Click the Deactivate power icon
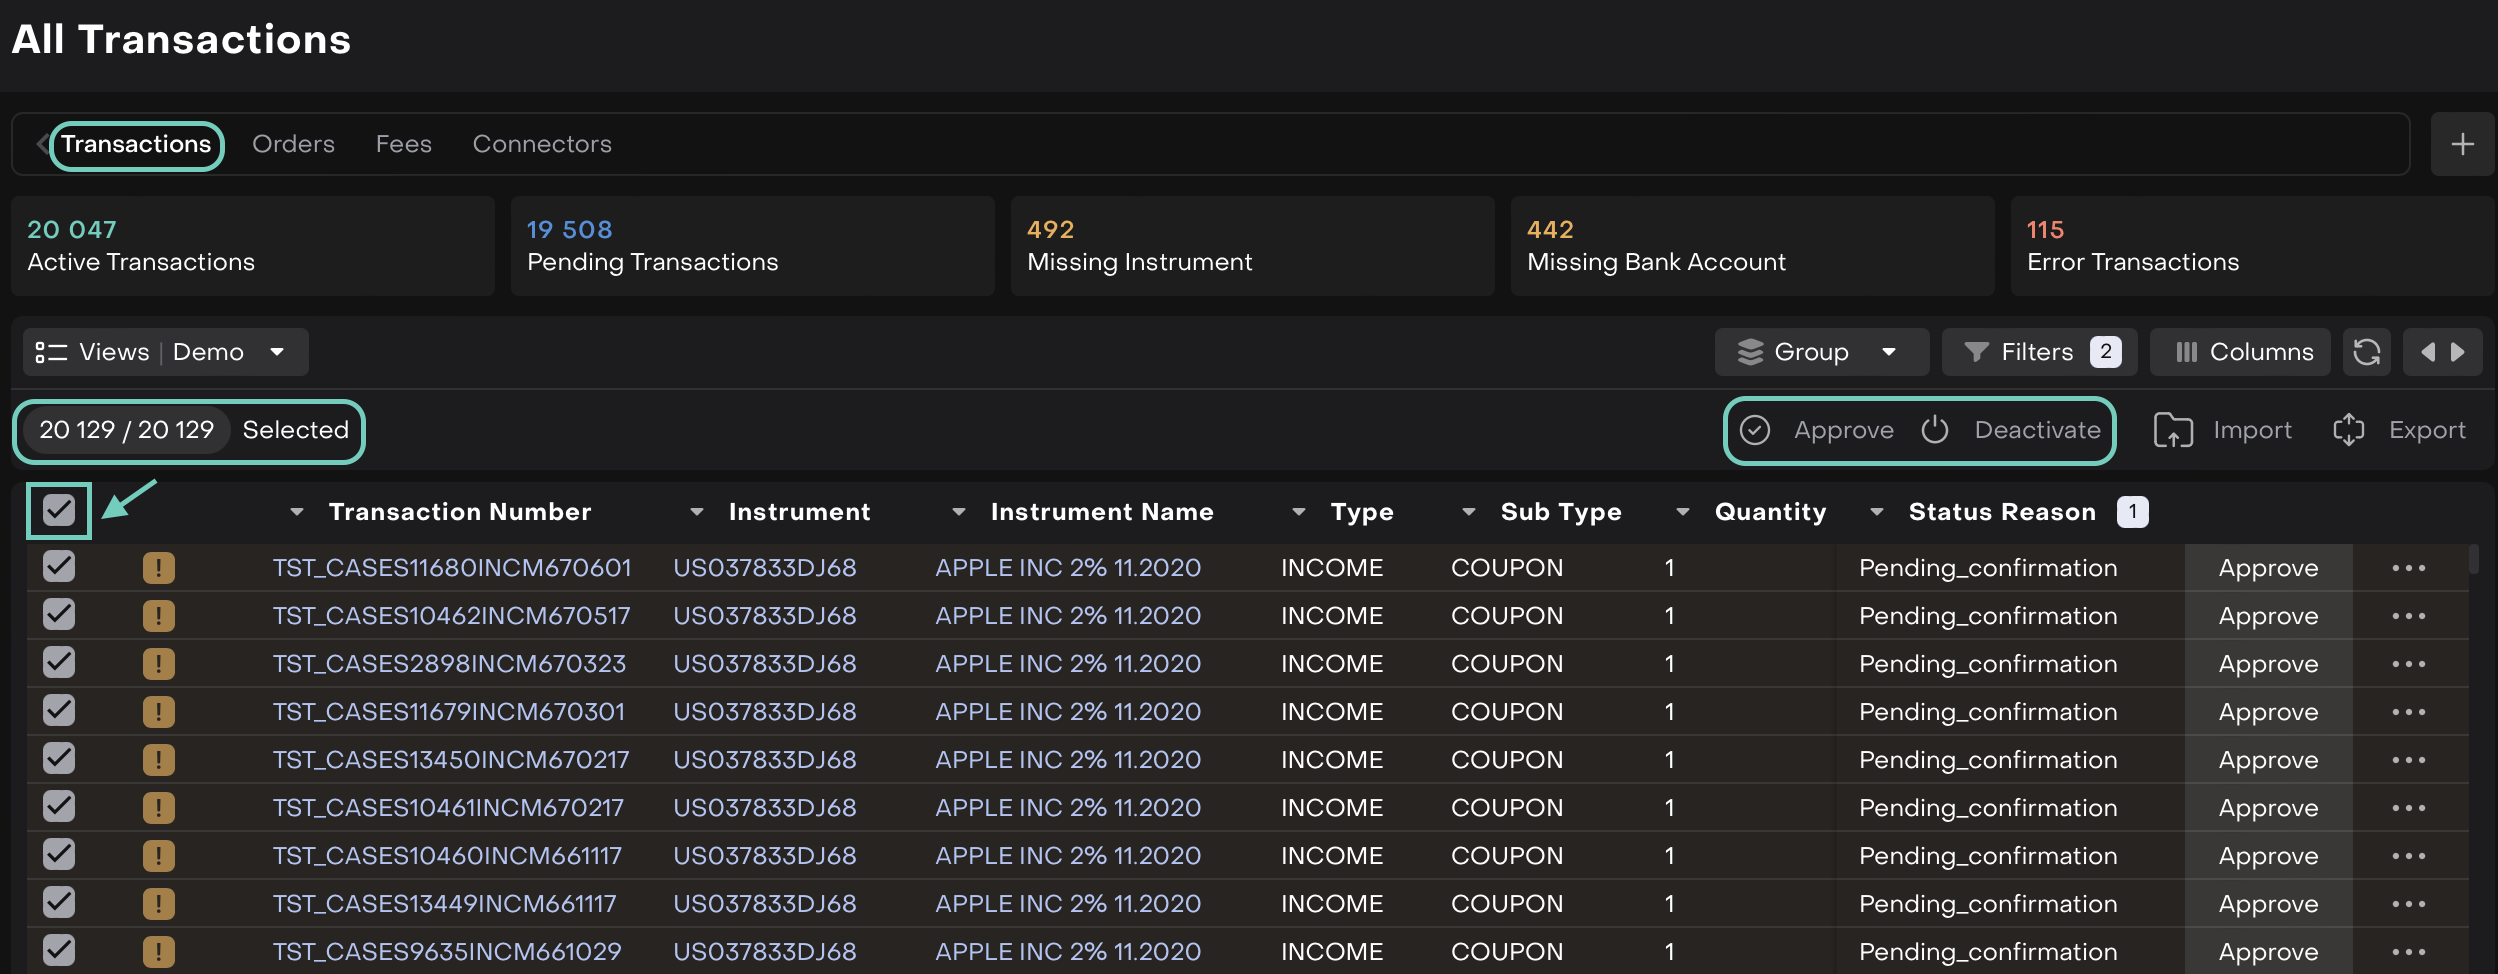 [1935, 430]
